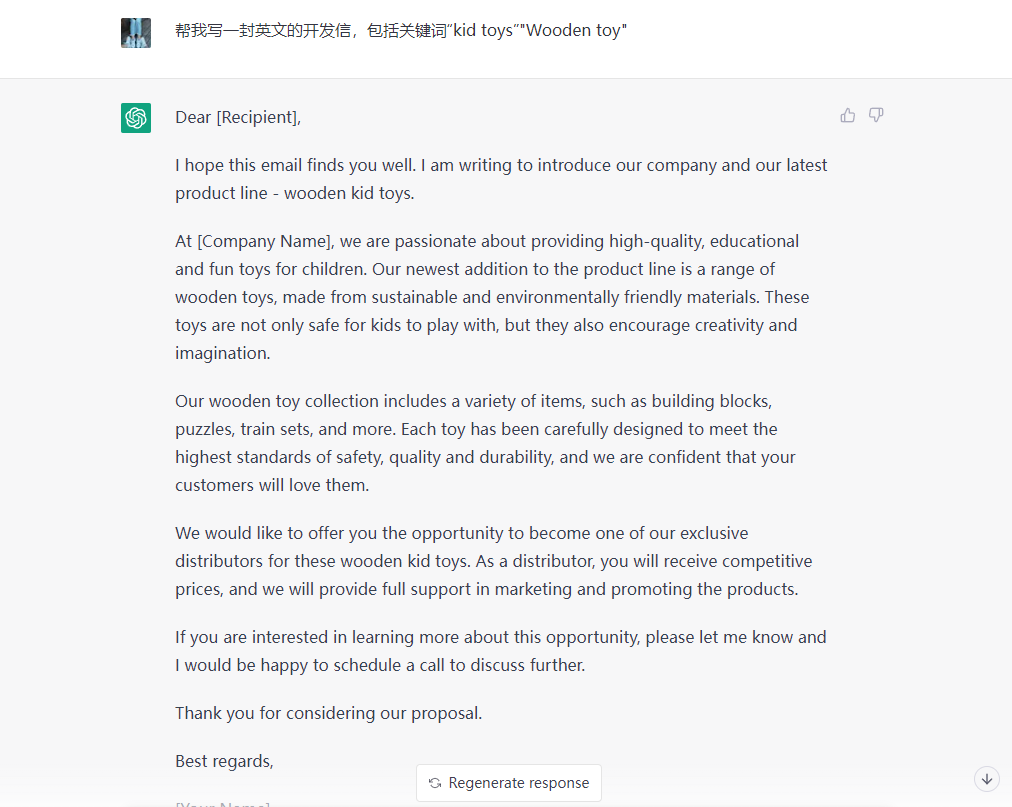This screenshot has width=1012, height=807.
Task: Click the ChatGPT logo beside the reply
Action: coord(136,117)
